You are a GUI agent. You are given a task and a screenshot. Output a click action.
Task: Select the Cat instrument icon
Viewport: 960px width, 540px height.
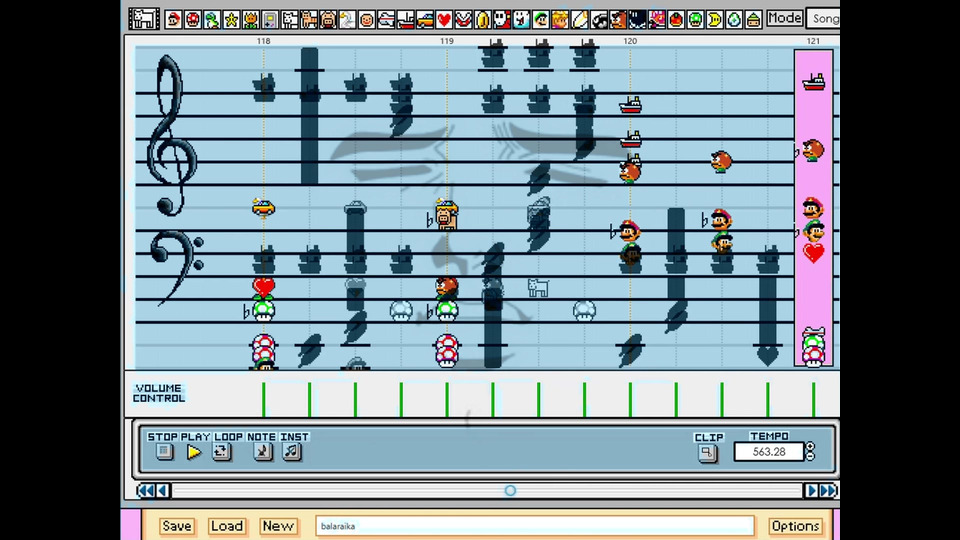(x=309, y=20)
